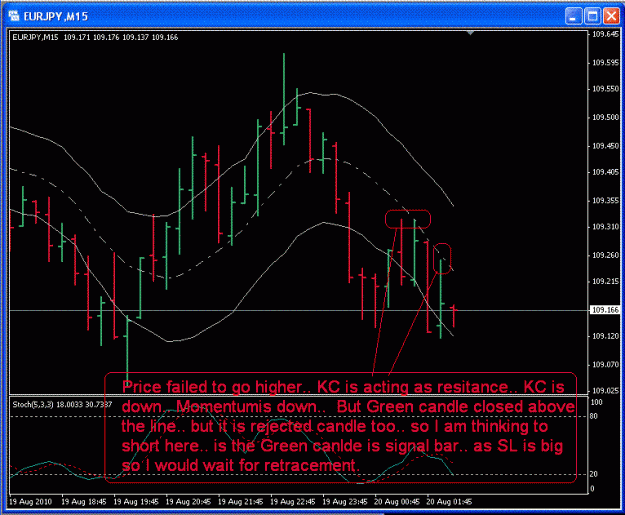Click the 109.595 price scale value
The width and height of the screenshot is (625, 515).
pos(605,63)
